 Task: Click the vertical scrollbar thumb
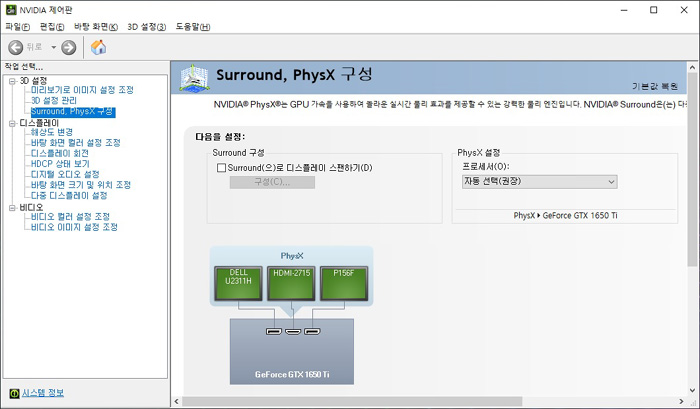692,170
